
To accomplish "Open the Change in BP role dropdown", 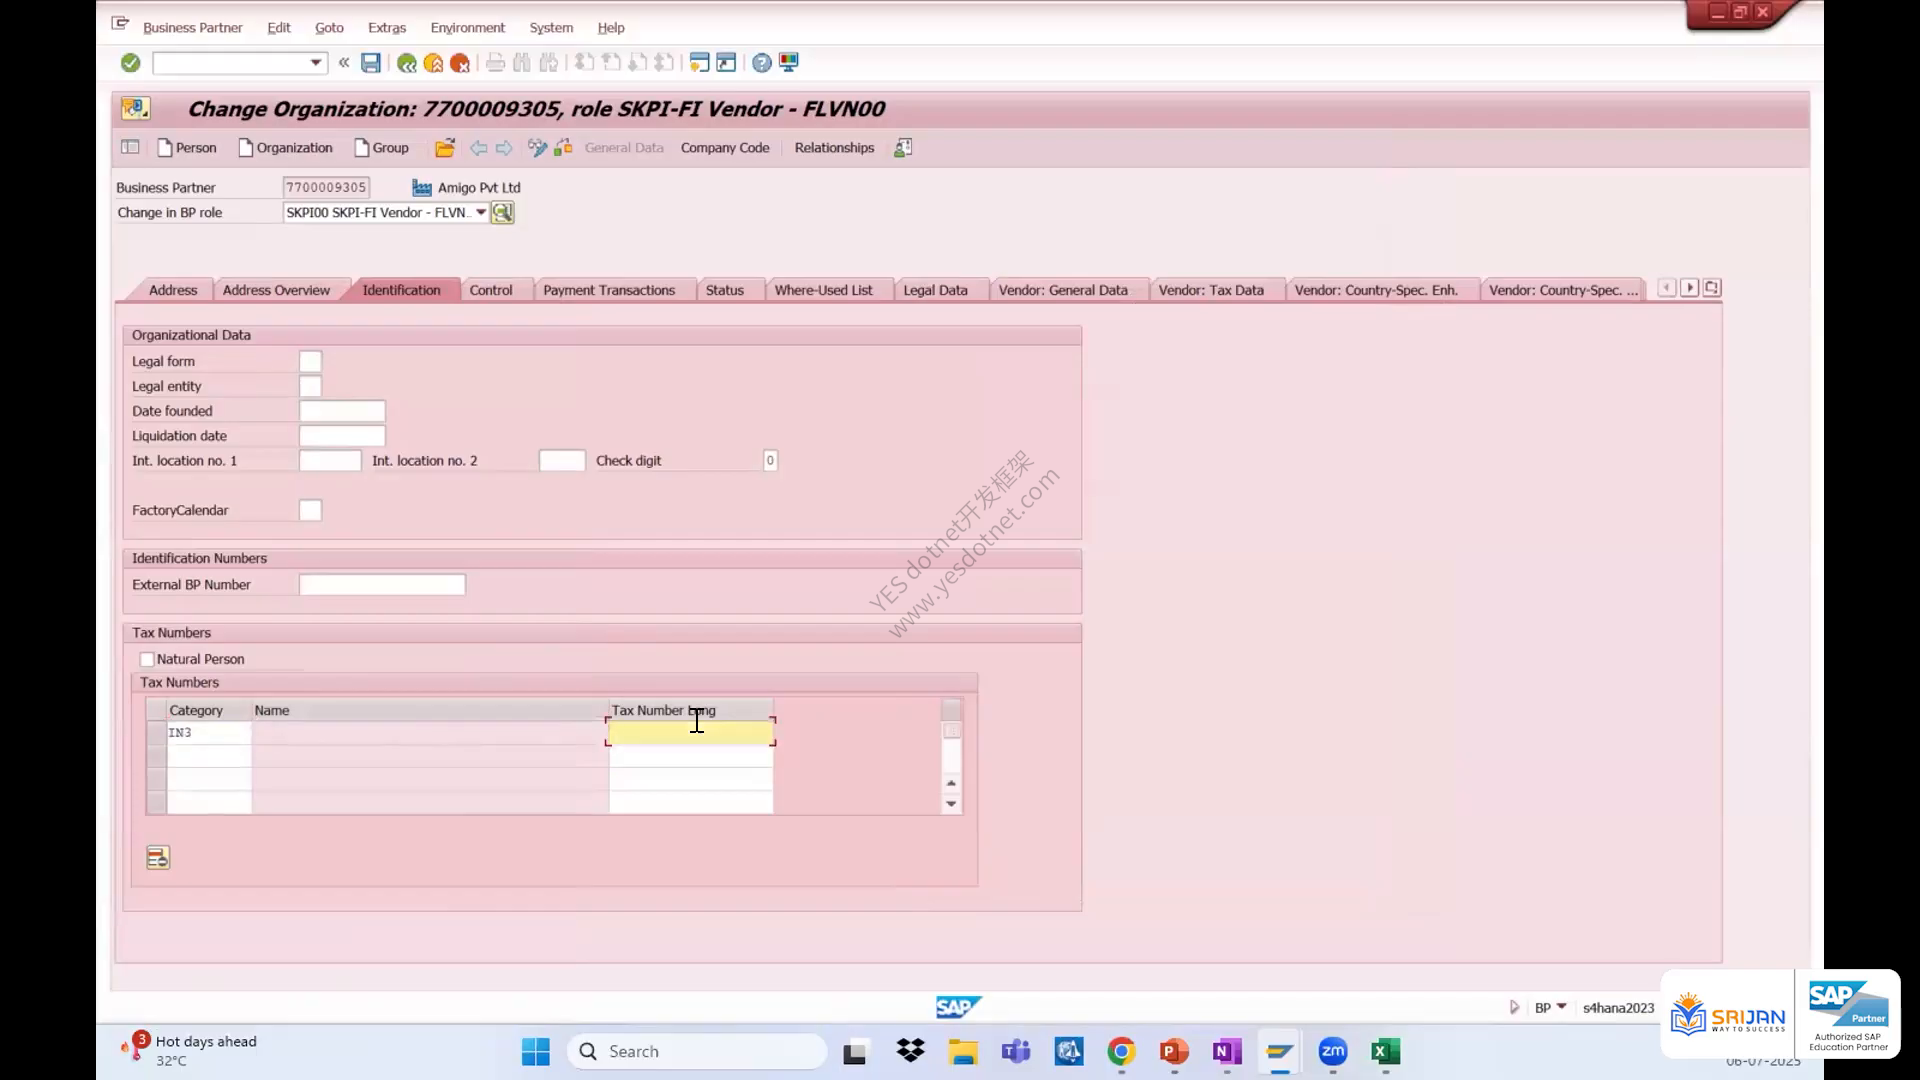I will point(481,212).
